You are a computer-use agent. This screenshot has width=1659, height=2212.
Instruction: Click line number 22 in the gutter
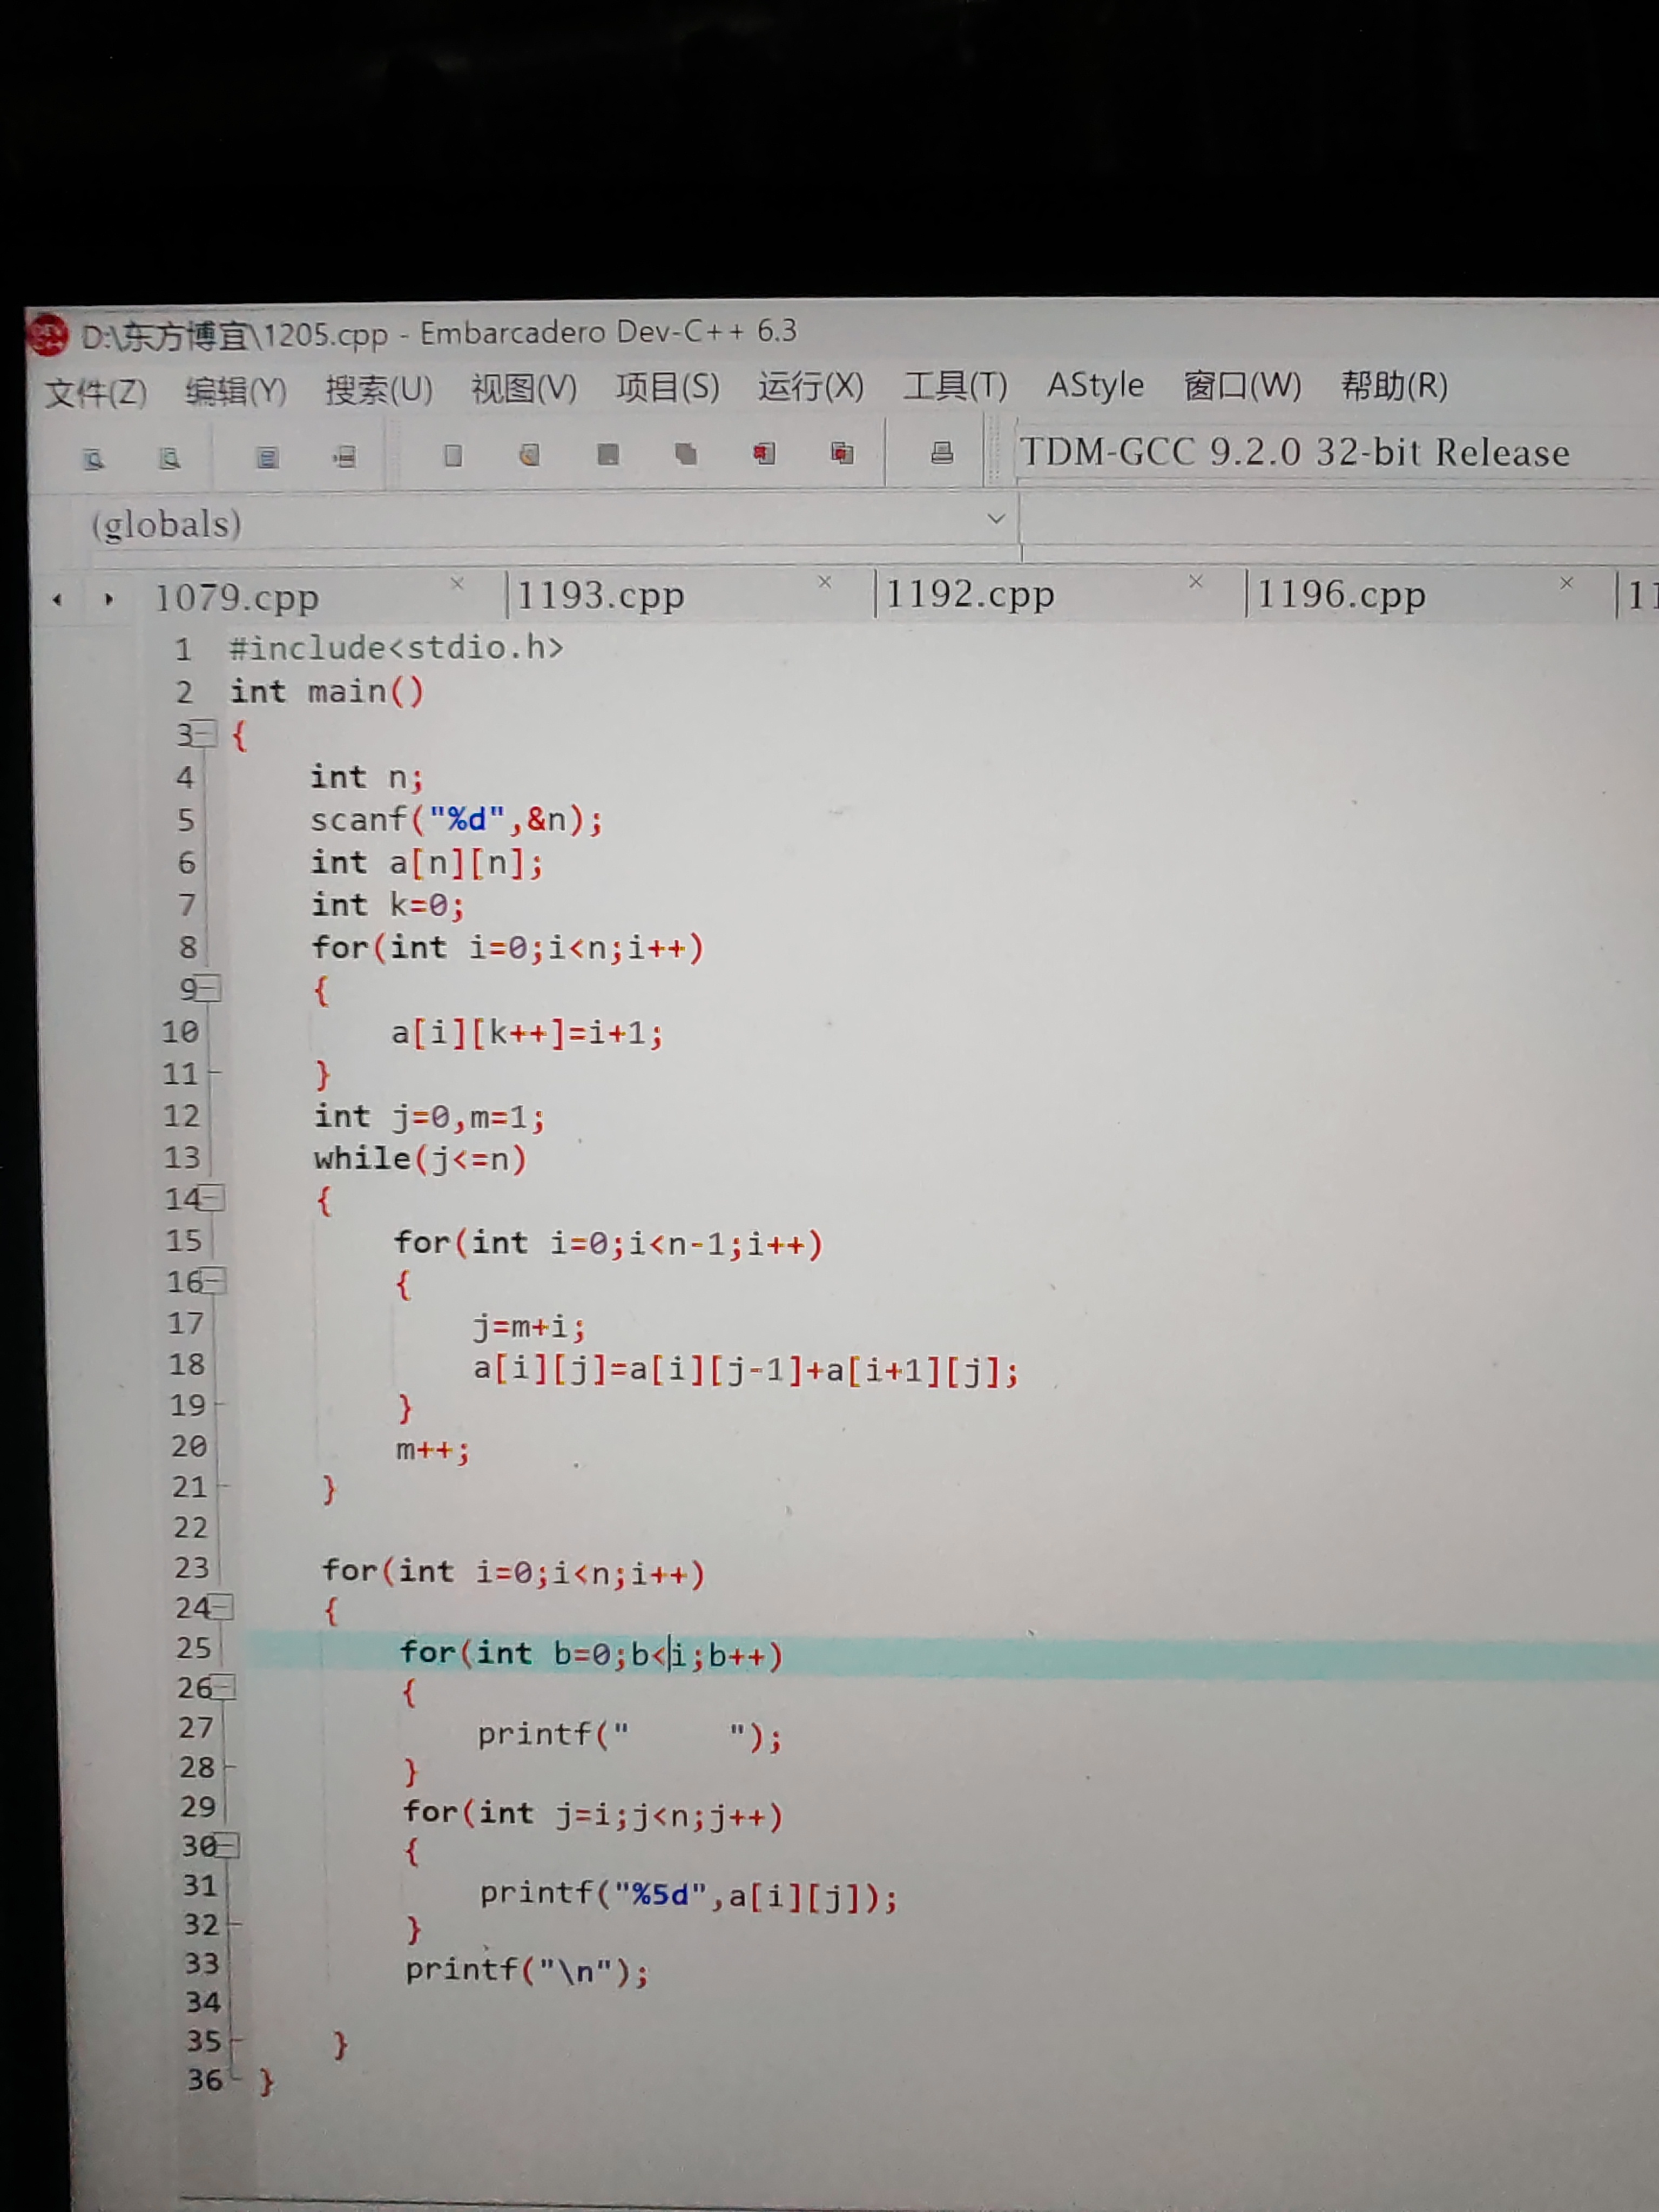point(190,1528)
